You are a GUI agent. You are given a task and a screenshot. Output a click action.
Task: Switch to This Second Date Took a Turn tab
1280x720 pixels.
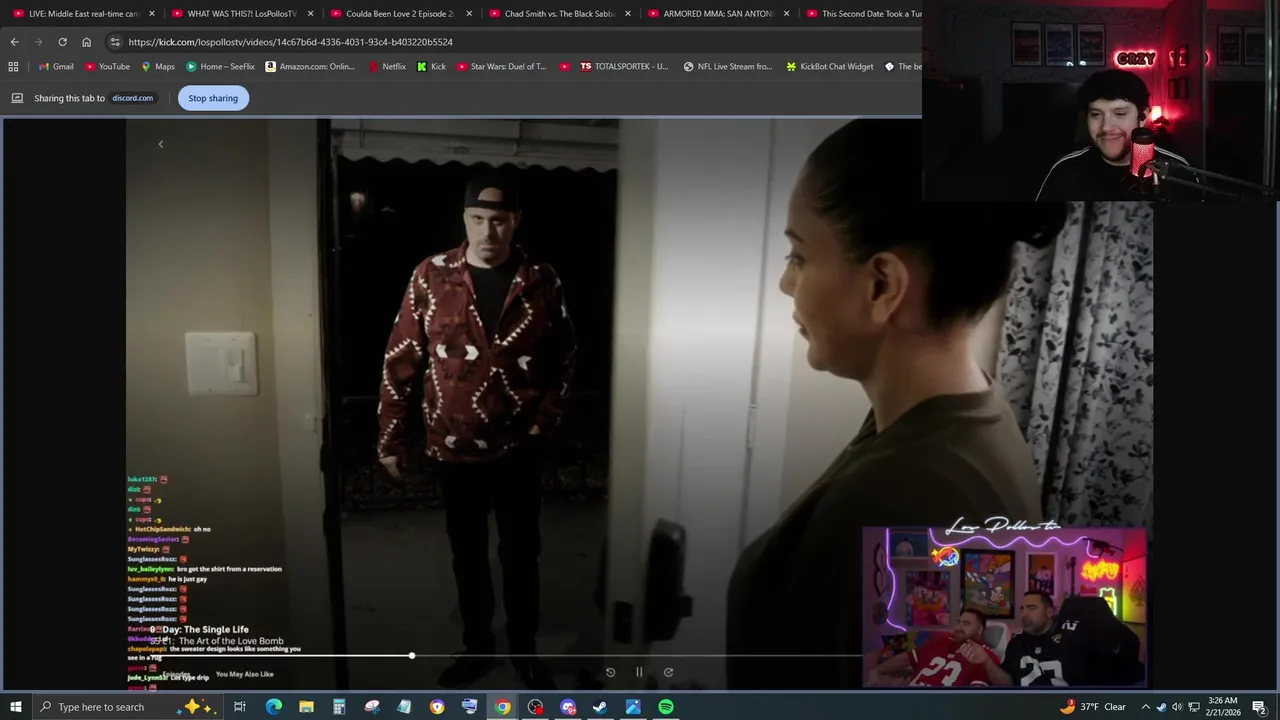[860, 14]
